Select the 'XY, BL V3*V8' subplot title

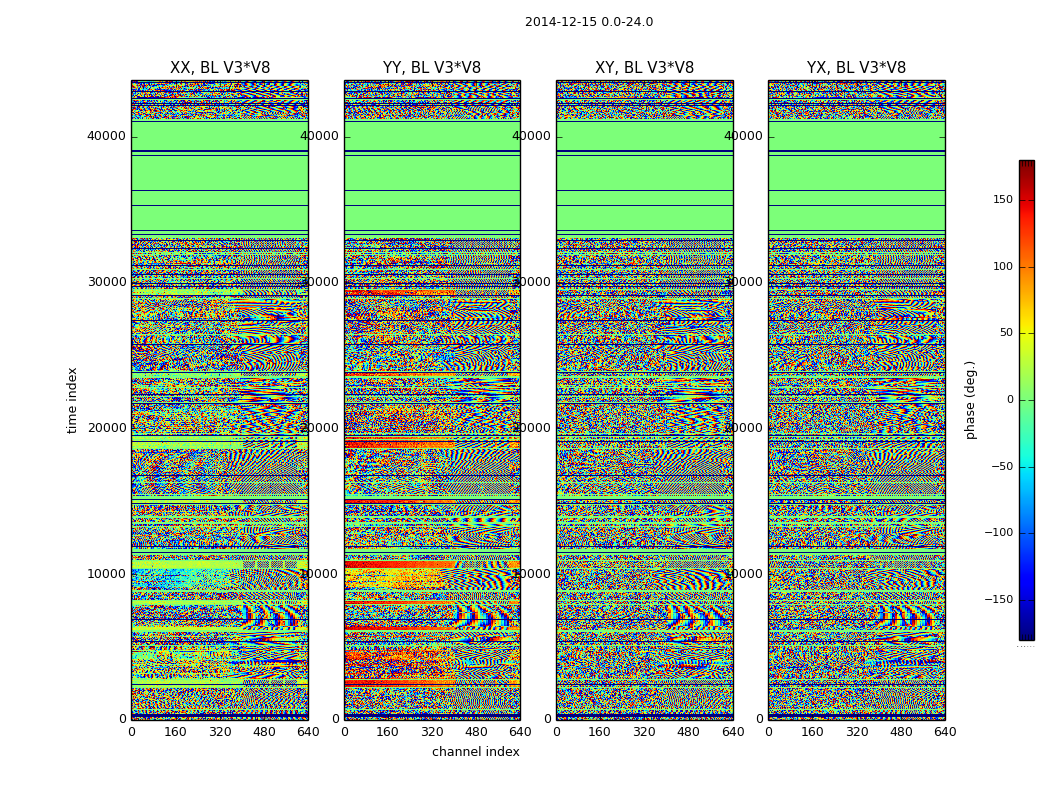click(644, 68)
